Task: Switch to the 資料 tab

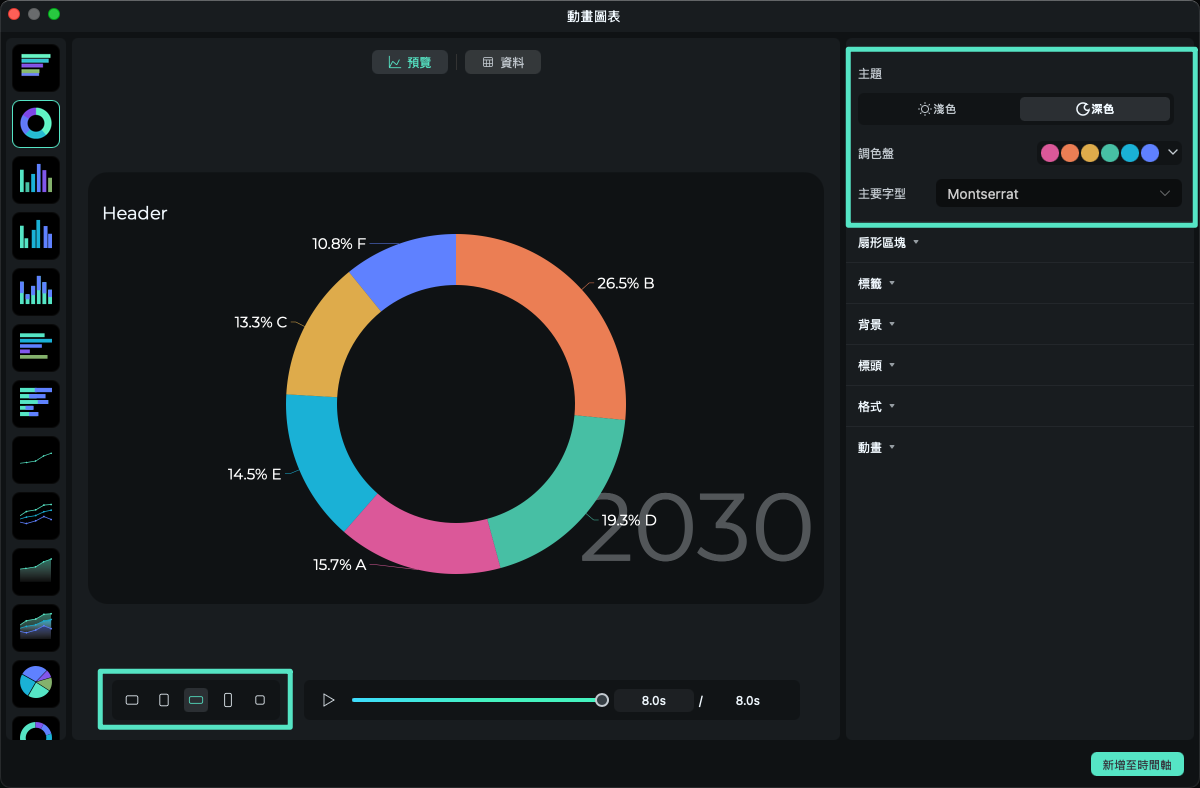Action: point(503,62)
